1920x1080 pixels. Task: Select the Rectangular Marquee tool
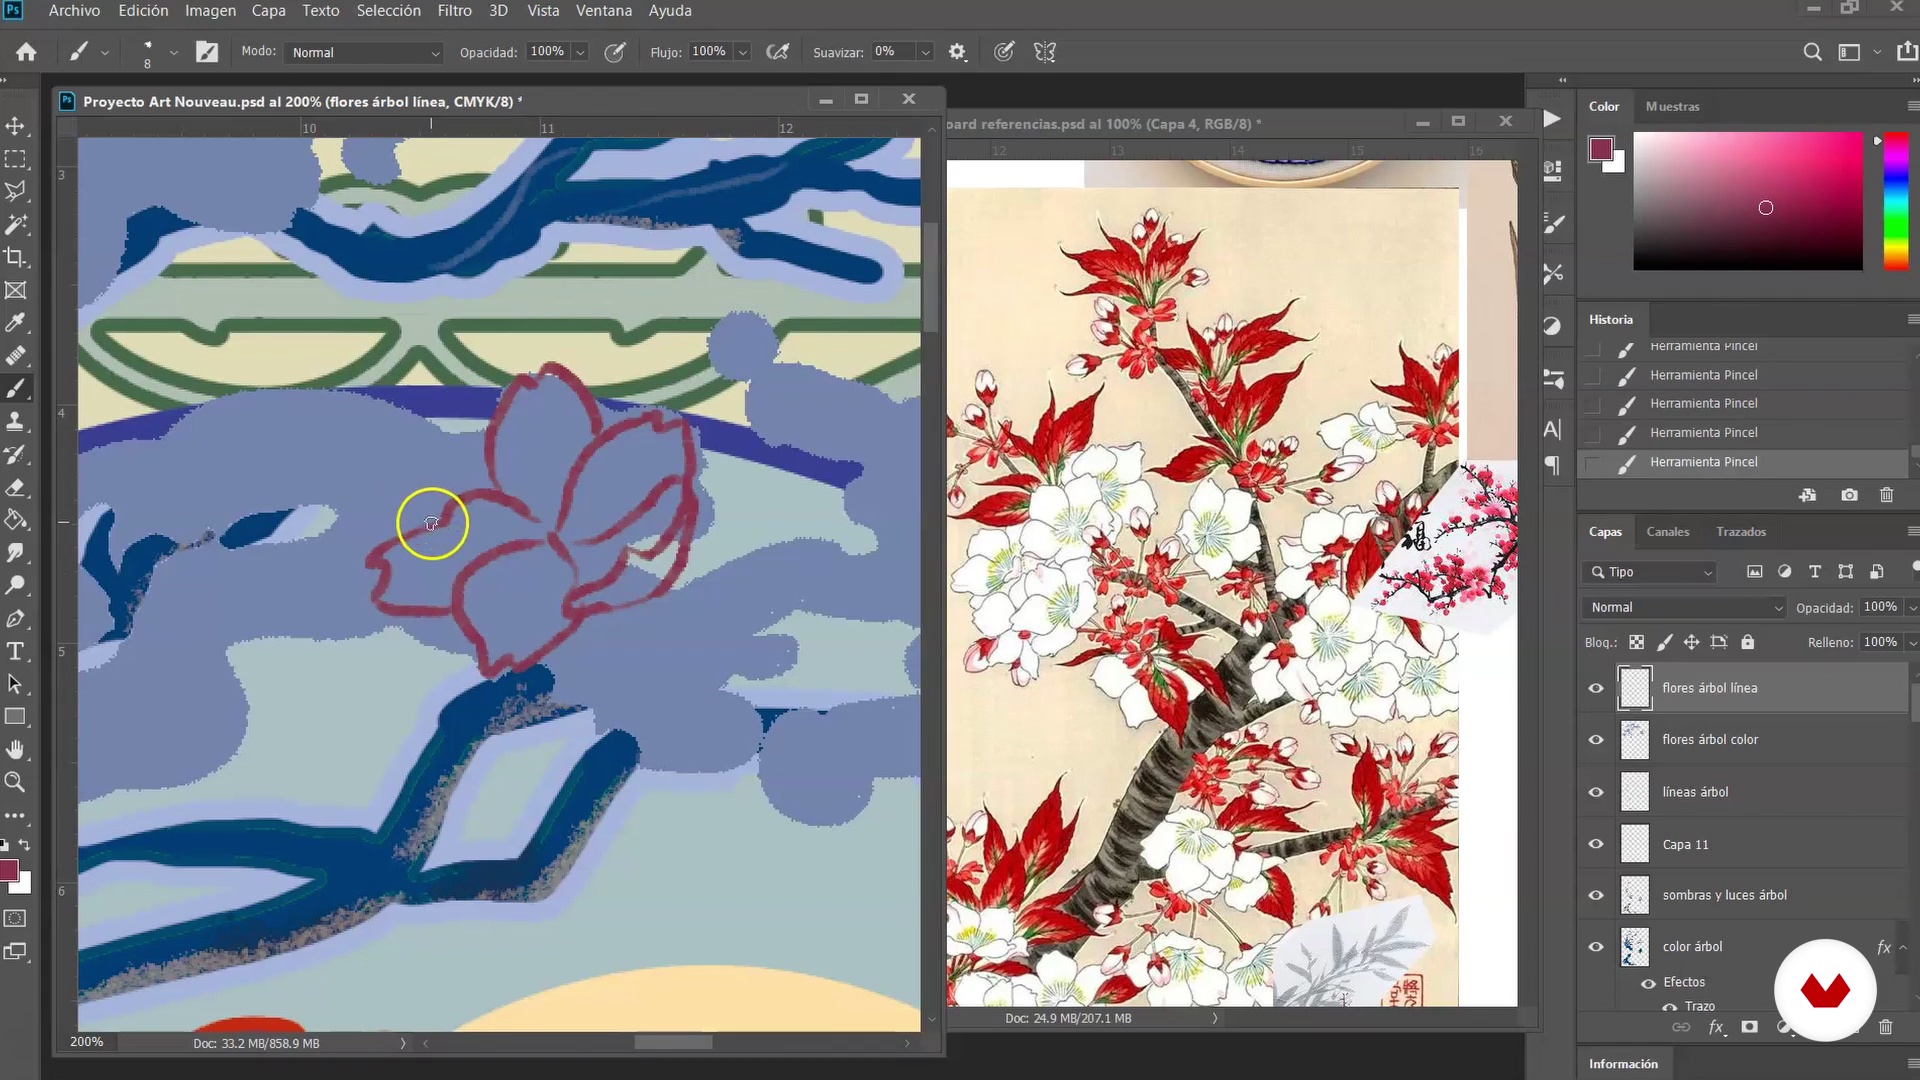15,159
